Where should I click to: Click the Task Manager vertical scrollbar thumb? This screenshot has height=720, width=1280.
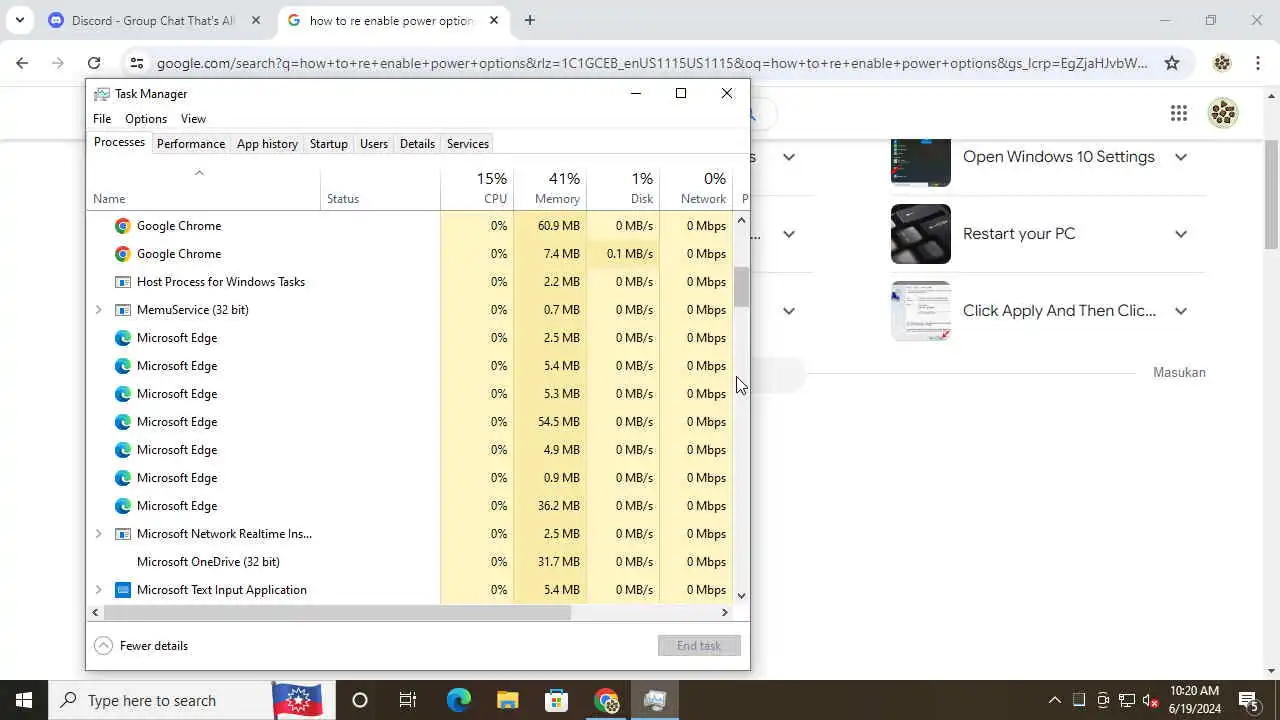click(x=741, y=288)
